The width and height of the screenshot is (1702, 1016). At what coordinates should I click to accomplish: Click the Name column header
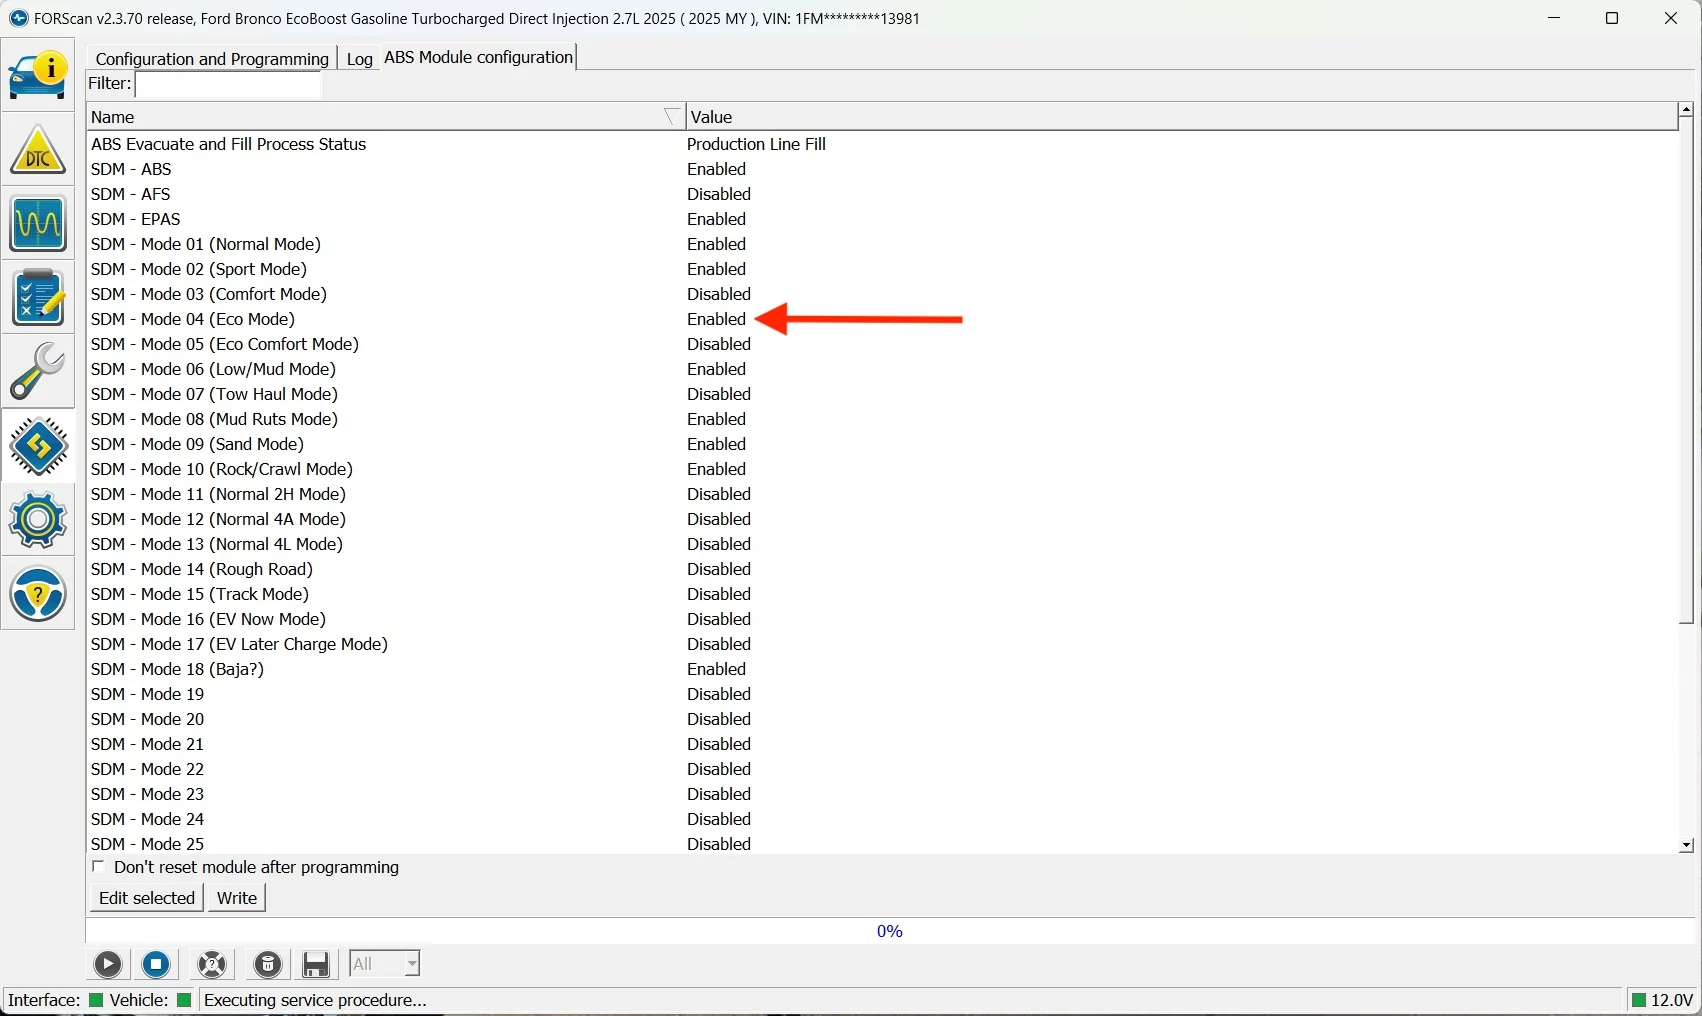[386, 117]
